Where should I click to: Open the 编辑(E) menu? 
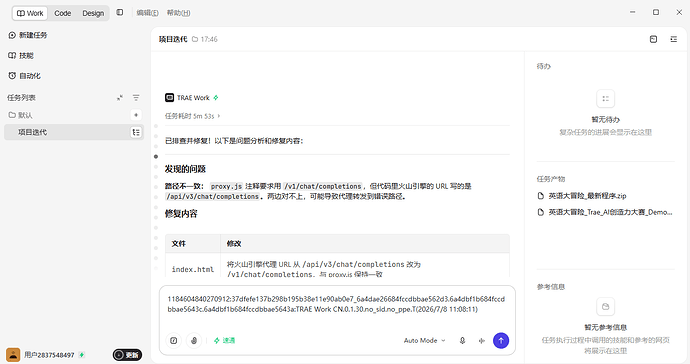coord(147,13)
